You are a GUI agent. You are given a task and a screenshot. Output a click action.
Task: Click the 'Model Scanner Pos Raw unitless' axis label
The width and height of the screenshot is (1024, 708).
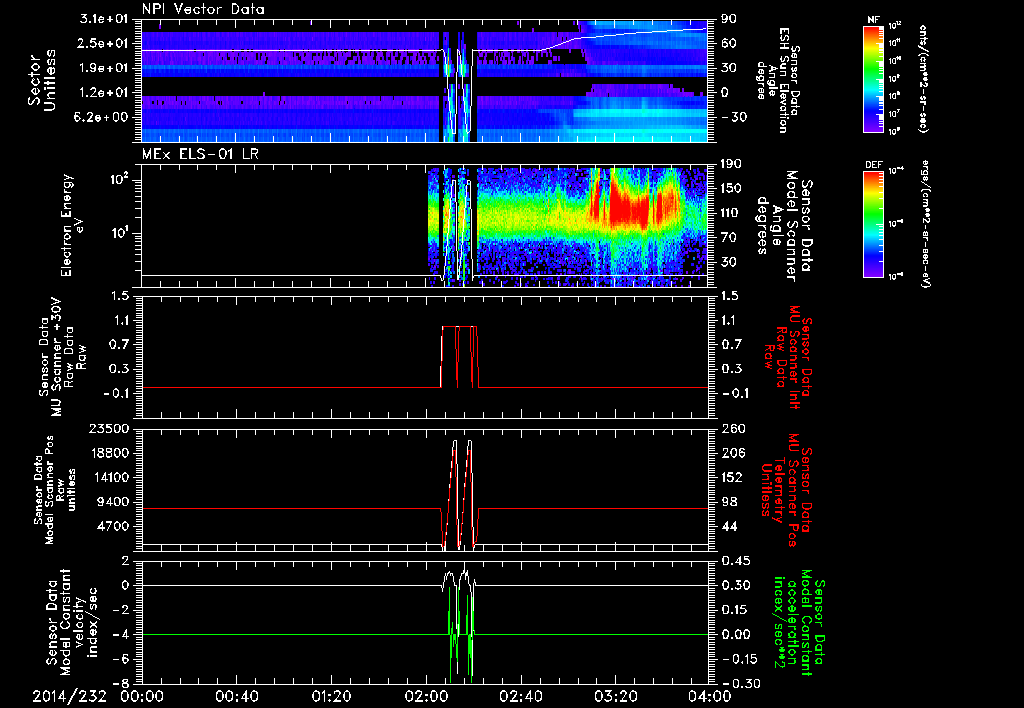(x=55, y=491)
